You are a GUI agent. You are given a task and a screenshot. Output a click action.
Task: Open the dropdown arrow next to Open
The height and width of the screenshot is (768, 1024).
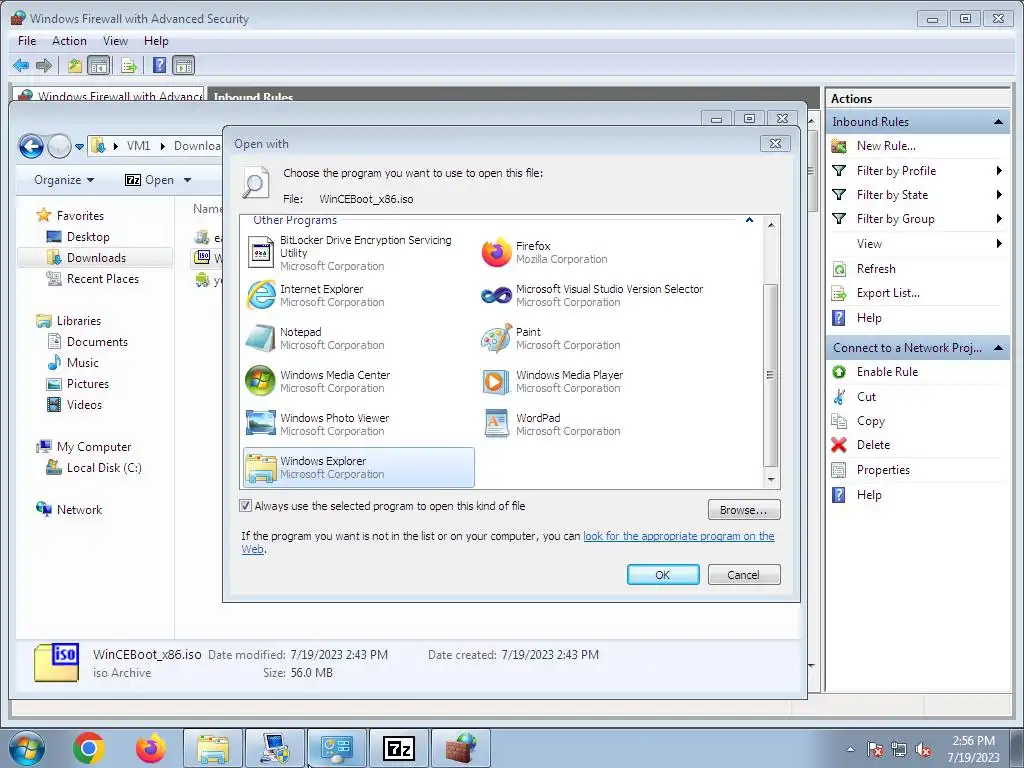pos(187,180)
